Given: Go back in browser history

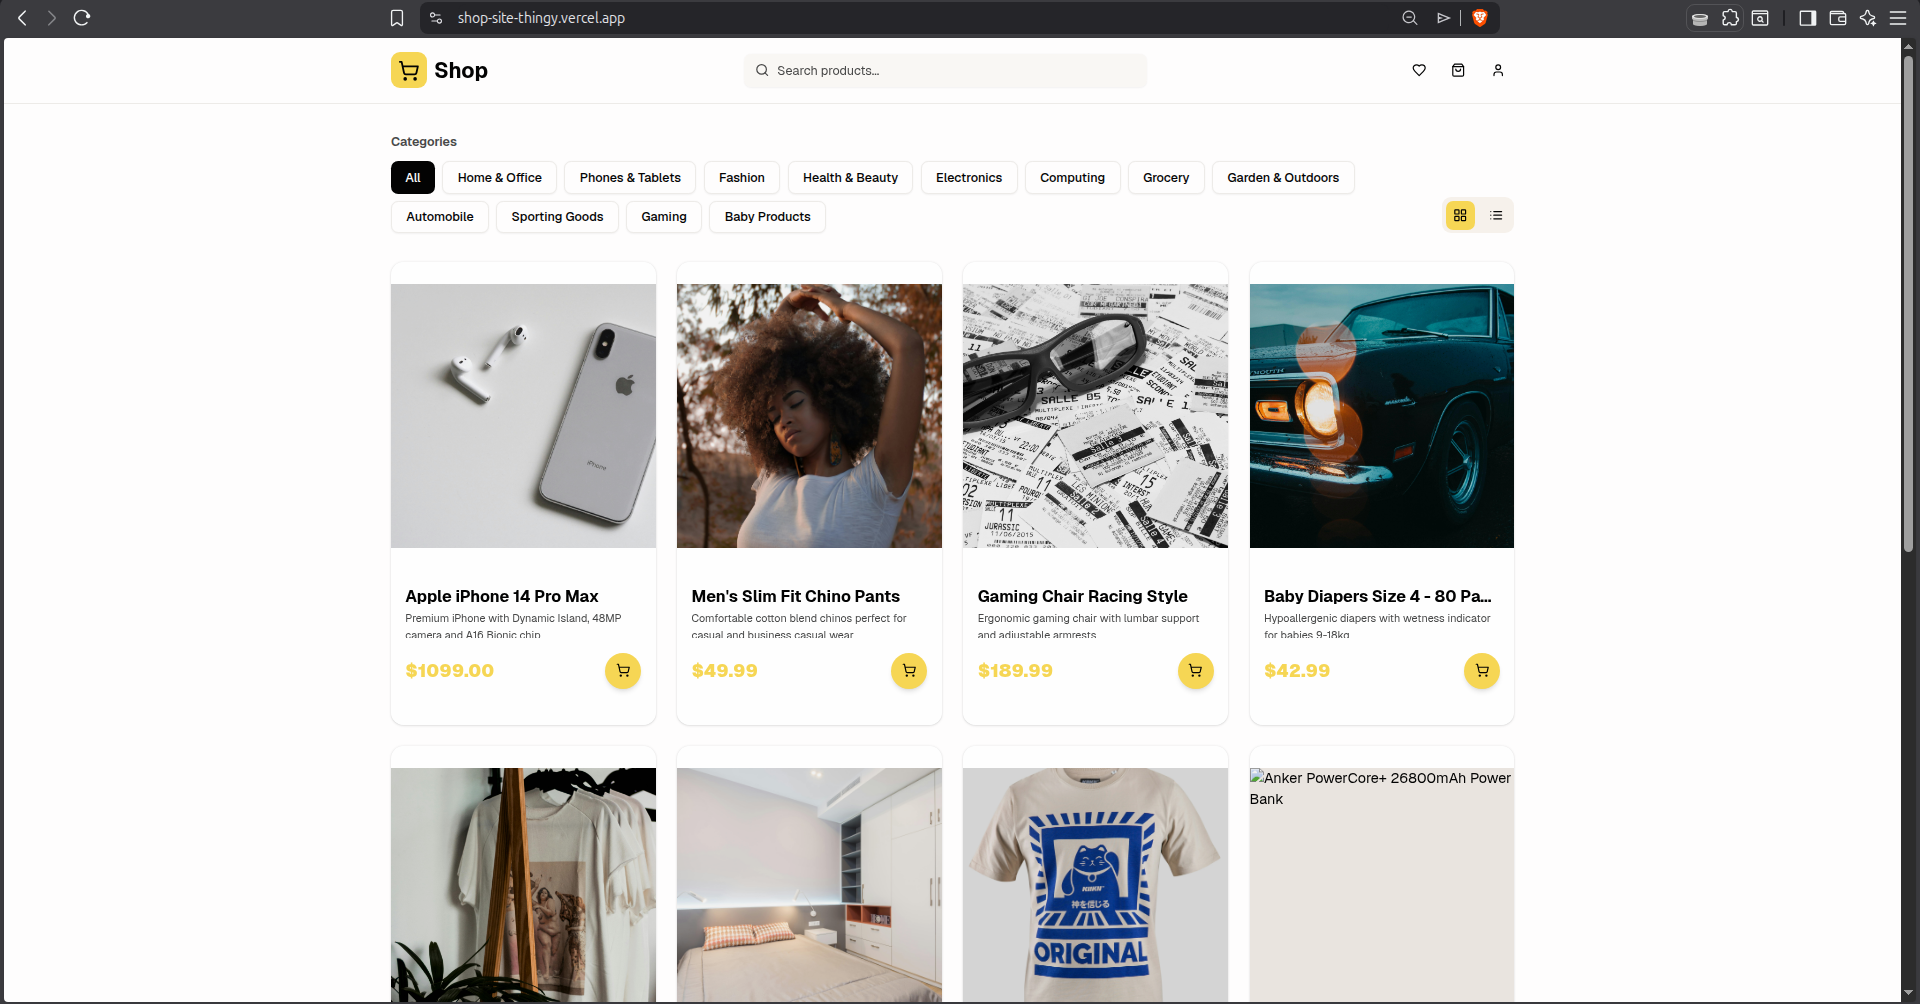Looking at the screenshot, I should (x=22, y=18).
